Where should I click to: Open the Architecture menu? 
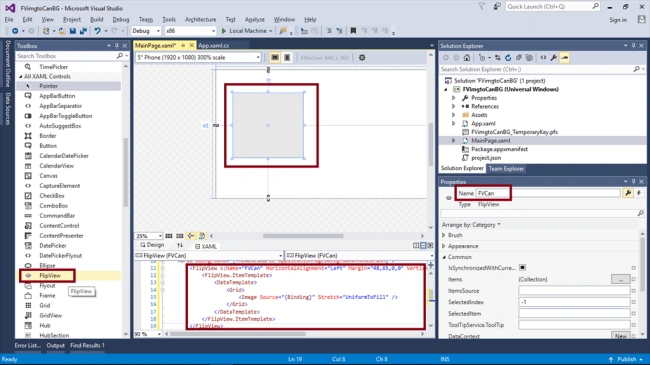(201, 19)
